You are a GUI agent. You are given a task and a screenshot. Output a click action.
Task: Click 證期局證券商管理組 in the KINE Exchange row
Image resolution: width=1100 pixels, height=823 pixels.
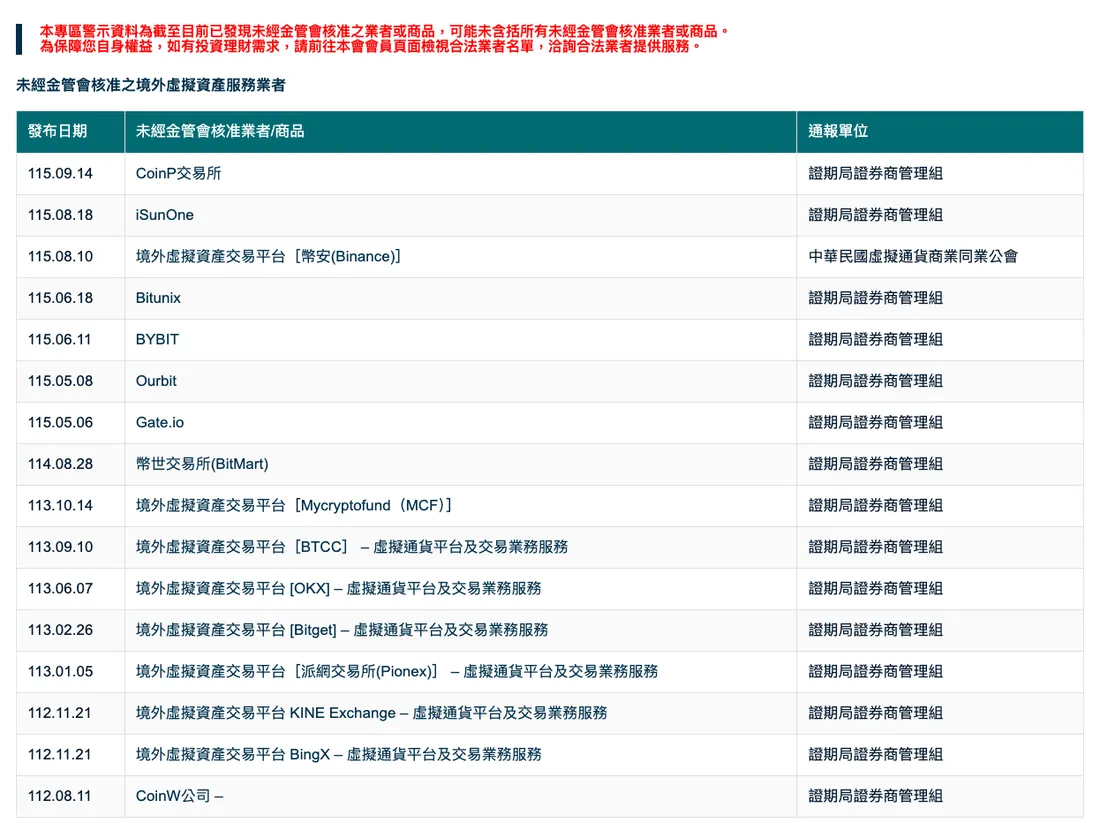point(875,712)
